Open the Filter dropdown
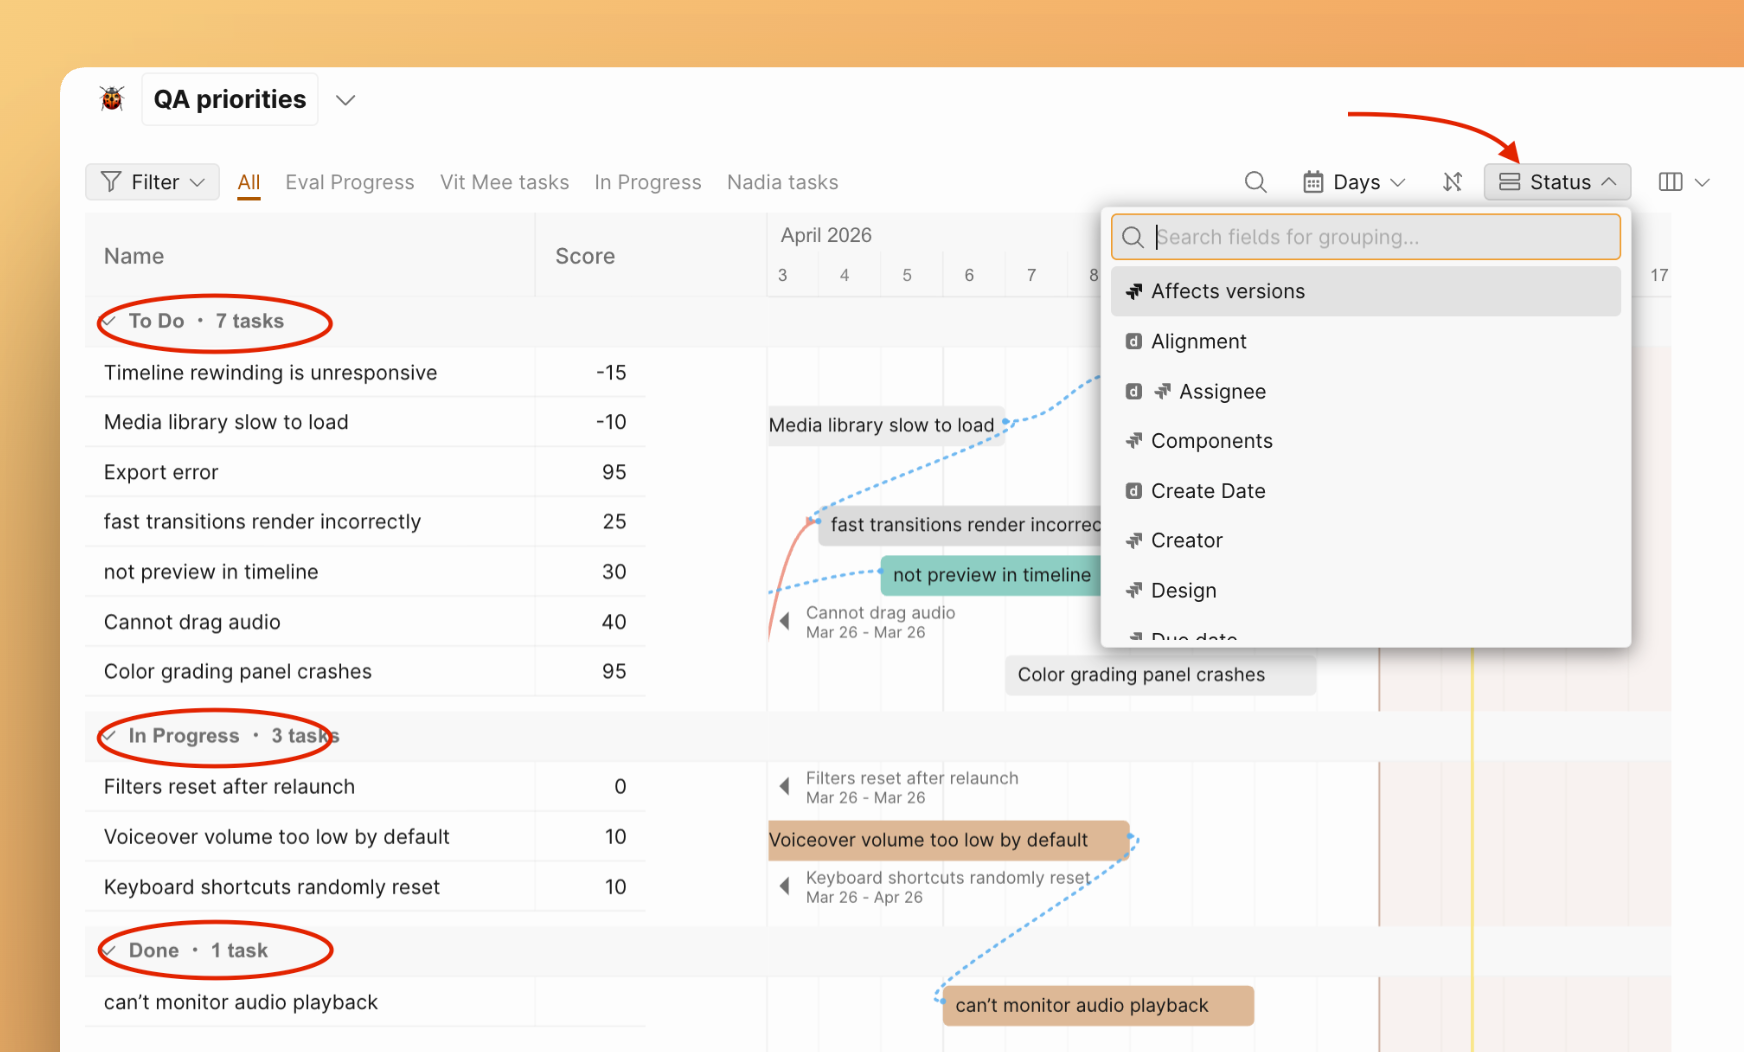The height and width of the screenshot is (1052, 1744). click(x=153, y=182)
